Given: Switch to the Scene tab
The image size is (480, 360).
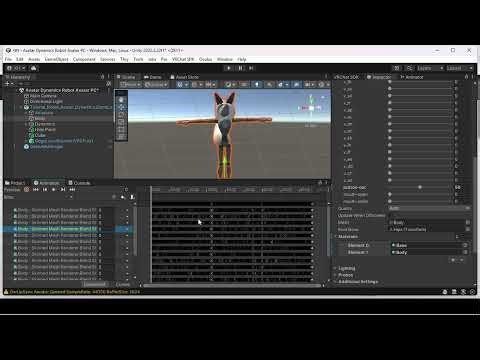Looking at the screenshot, I should pos(126,77).
